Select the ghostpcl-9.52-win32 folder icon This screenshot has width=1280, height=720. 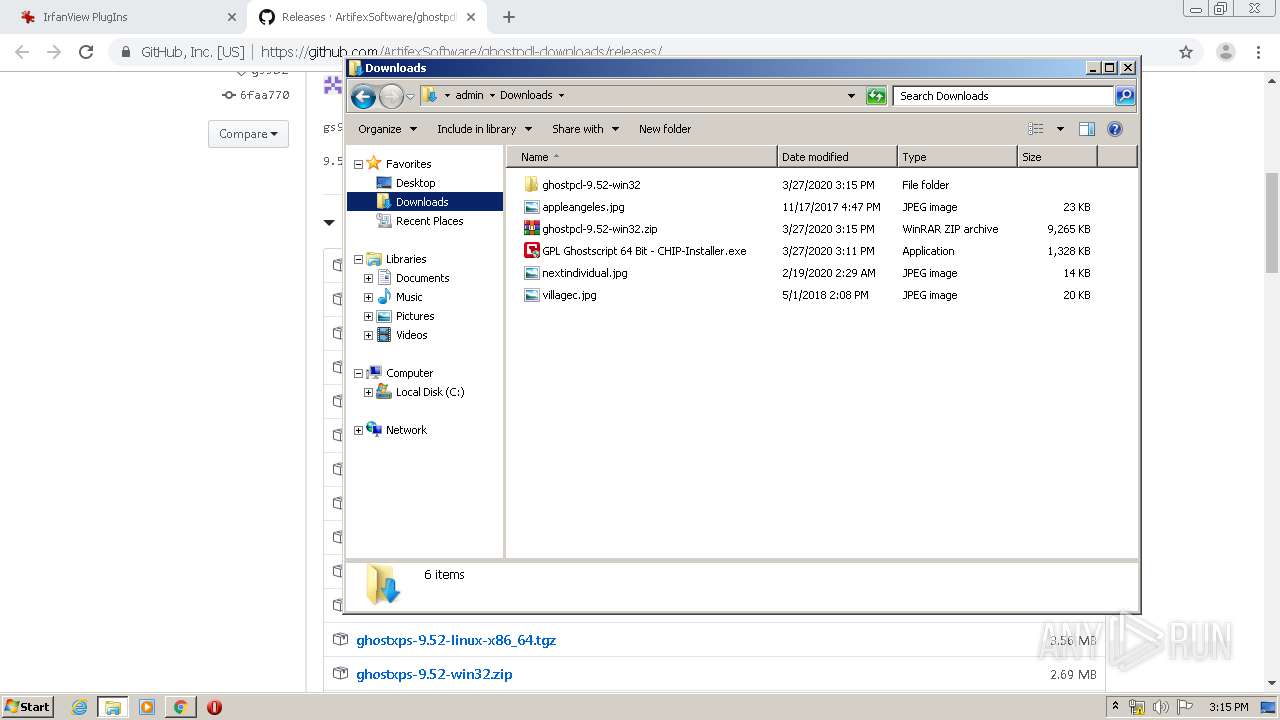531,185
